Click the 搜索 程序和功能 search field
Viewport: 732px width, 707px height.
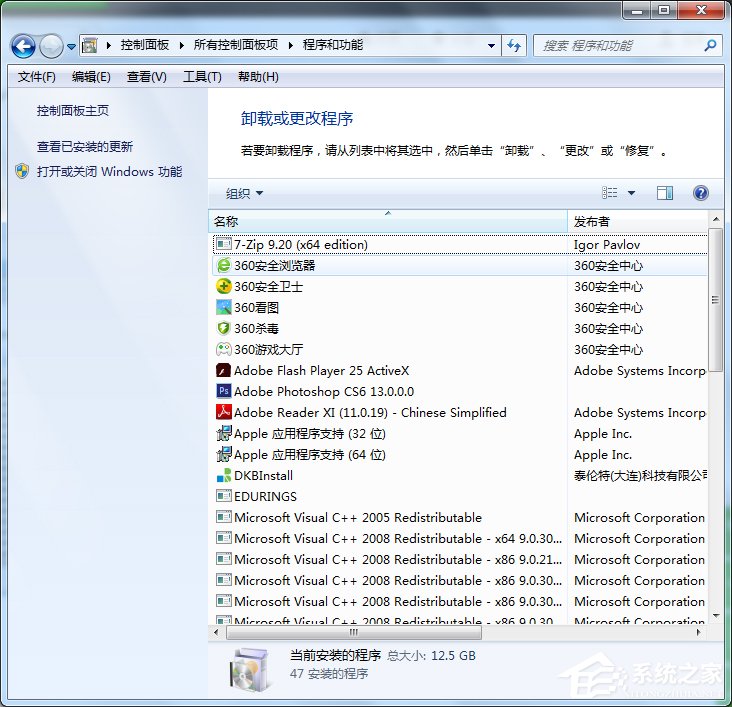(620, 46)
